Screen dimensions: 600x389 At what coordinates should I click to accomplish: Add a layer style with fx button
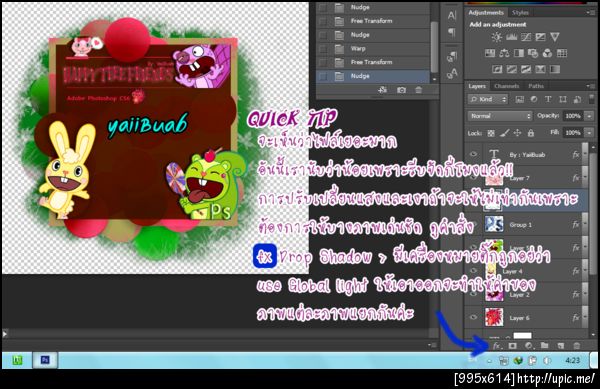[497, 346]
